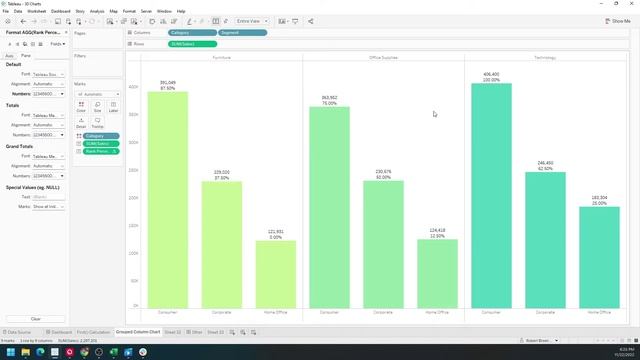Viewport: 640px width, 360px height.
Task: Open the Analysis menu
Action: tap(97, 11)
